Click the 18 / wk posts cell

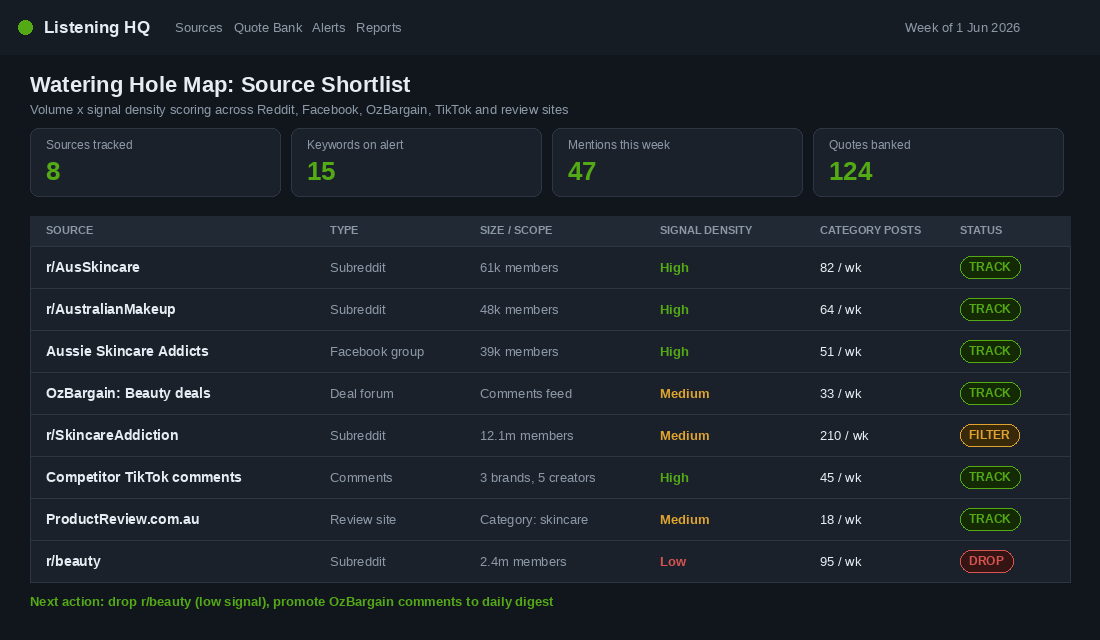pos(840,520)
